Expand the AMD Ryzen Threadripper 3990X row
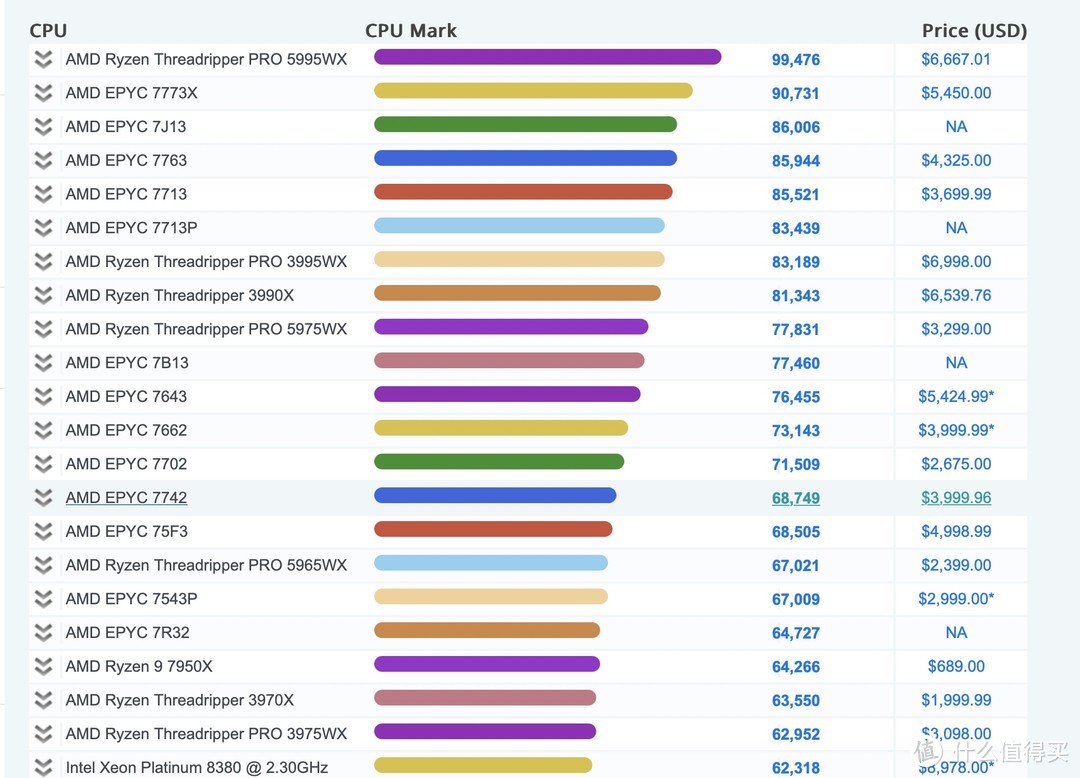The width and height of the screenshot is (1080, 778). coord(41,295)
